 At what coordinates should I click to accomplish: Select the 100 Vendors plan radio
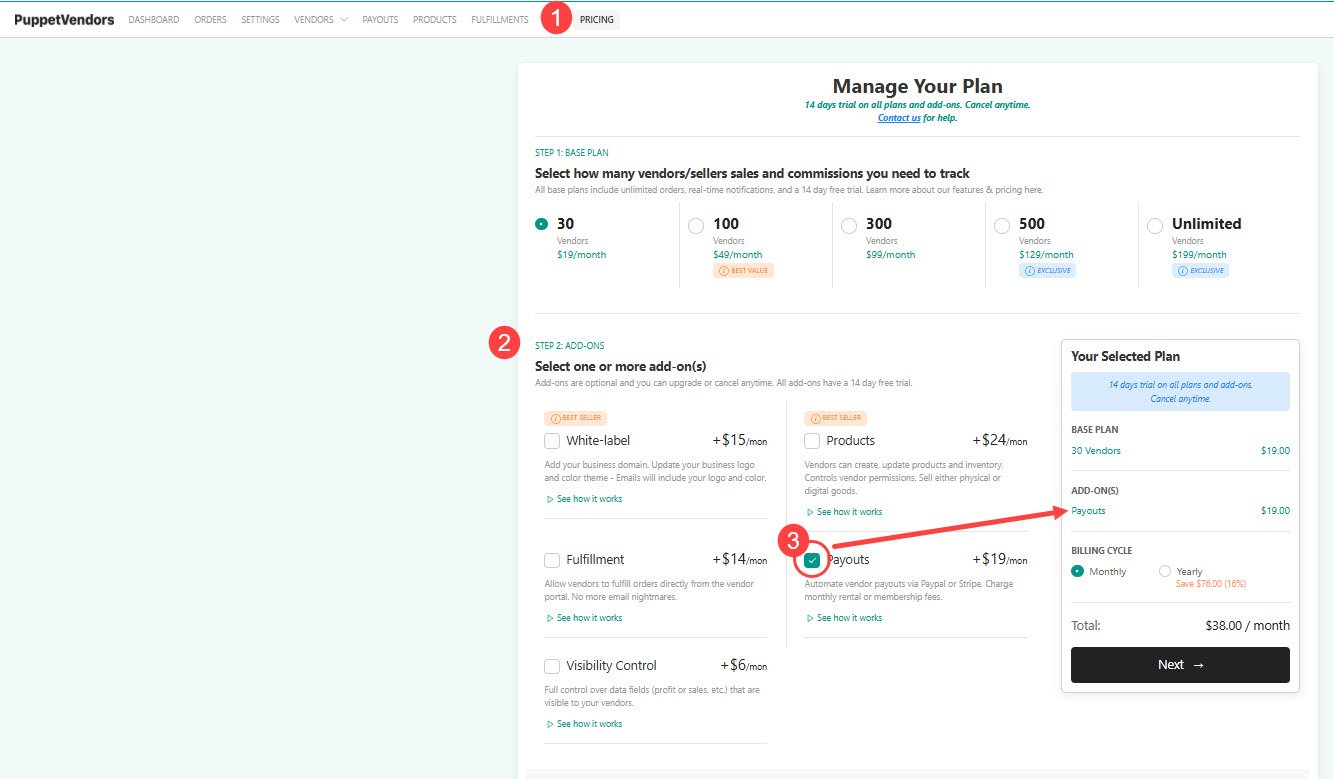point(696,227)
